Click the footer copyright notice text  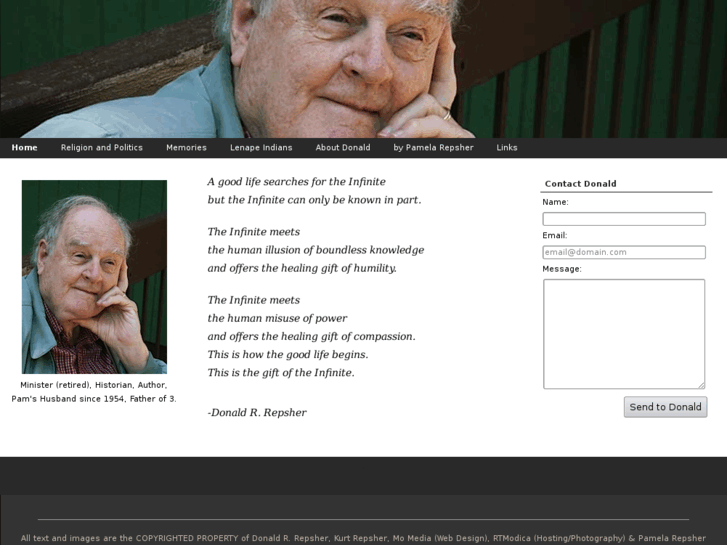[x=363, y=538]
